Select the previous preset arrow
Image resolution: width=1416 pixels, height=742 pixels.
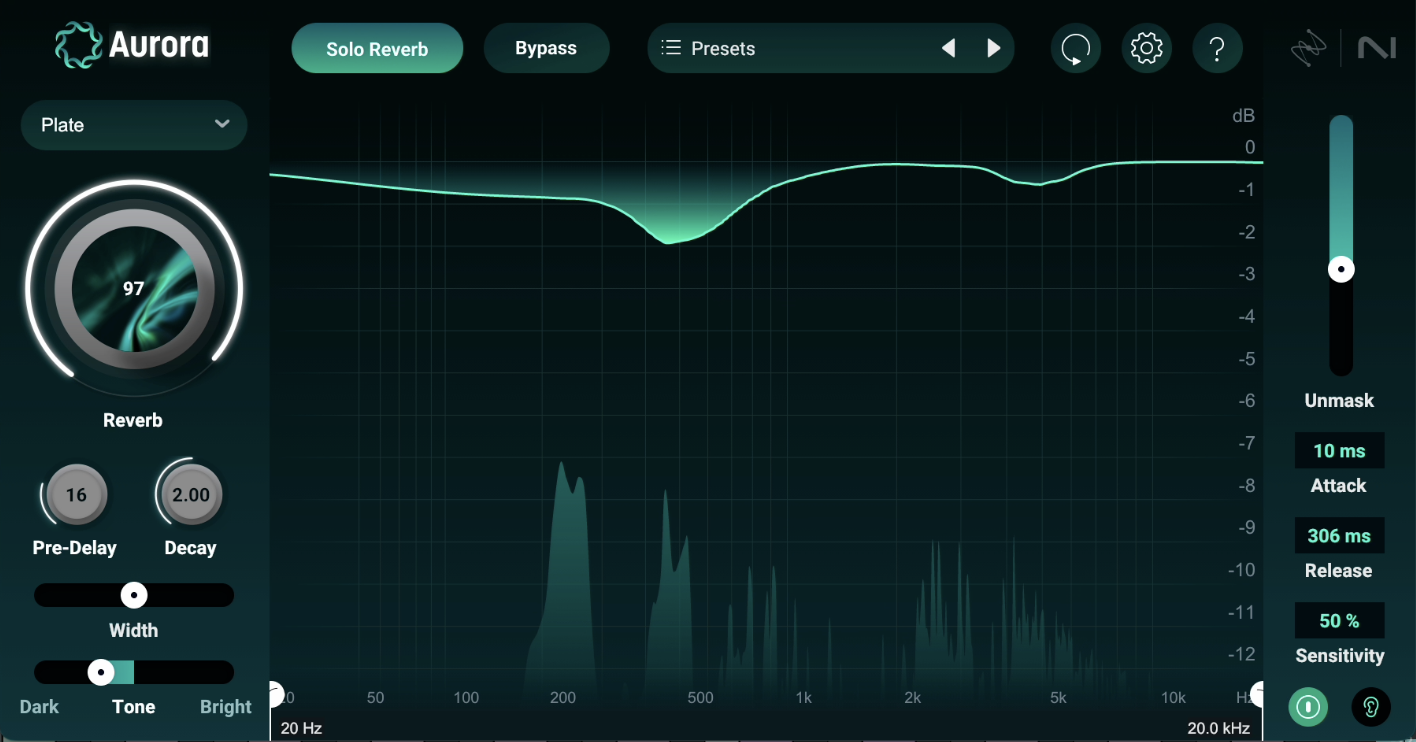pyautogui.click(x=948, y=47)
